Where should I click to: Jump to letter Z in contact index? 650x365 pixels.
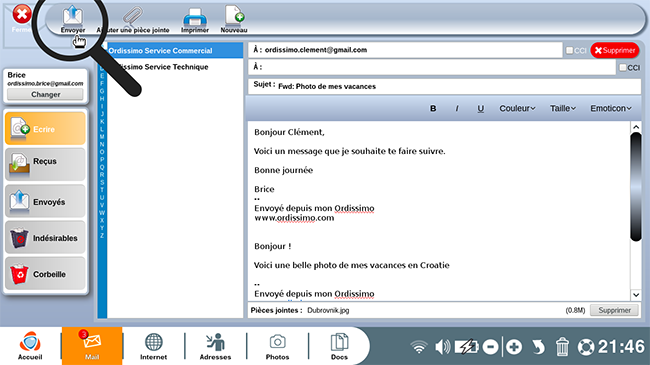click(102, 235)
